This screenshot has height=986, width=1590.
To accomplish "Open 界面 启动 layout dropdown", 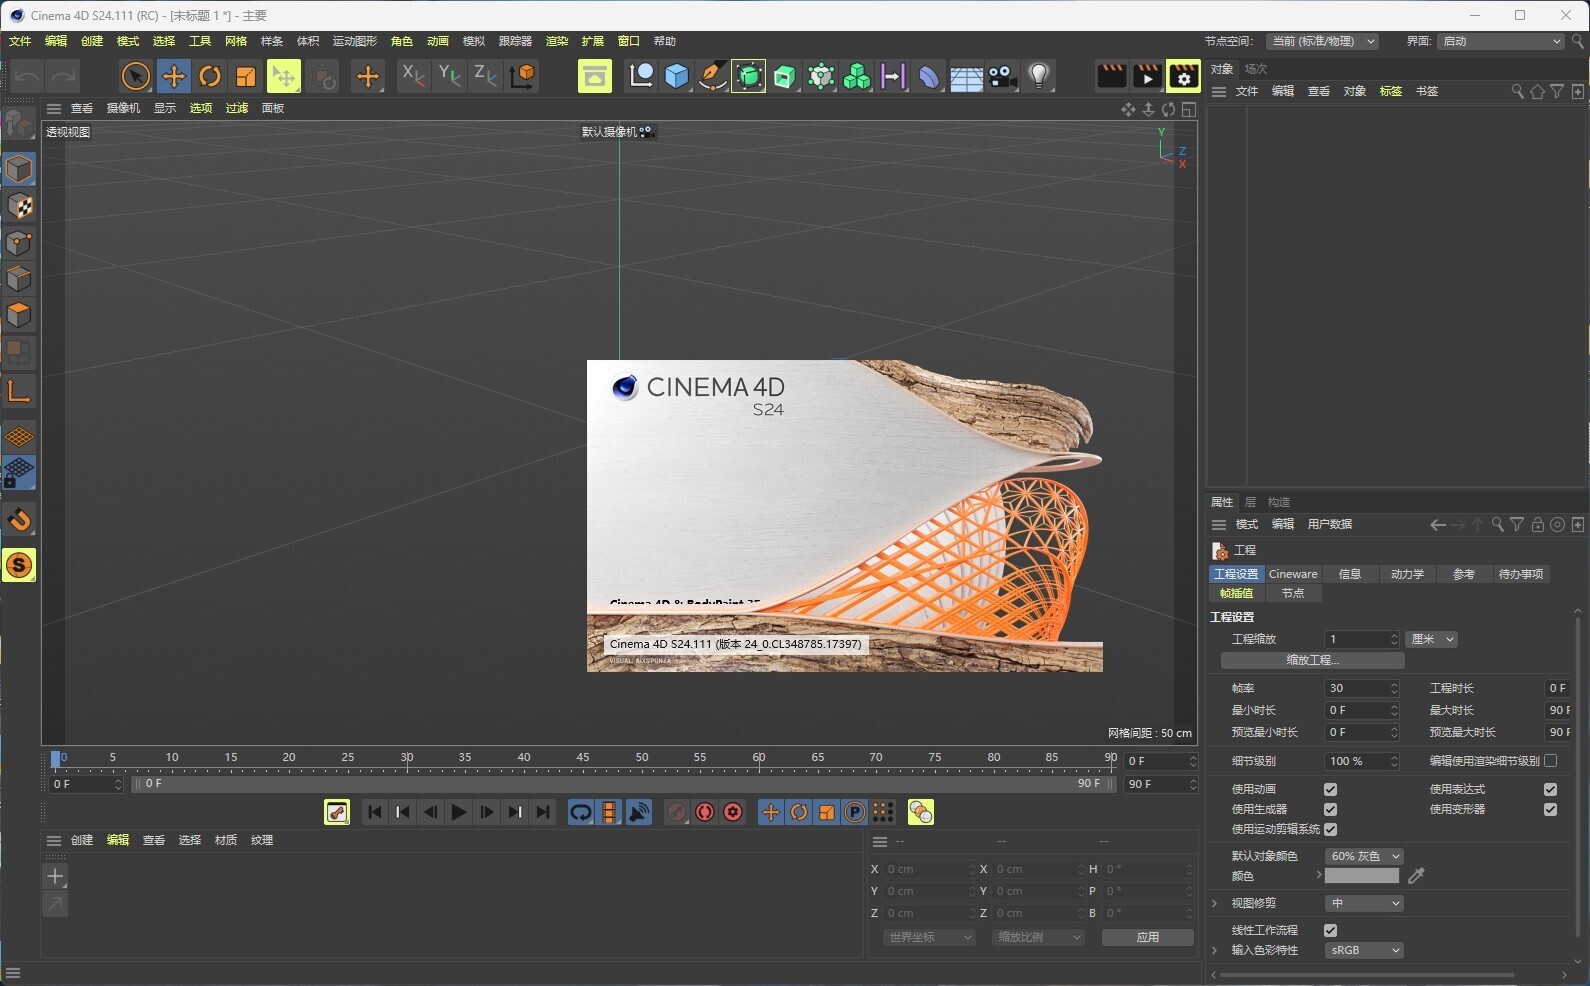I will [x=1500, y=41].
